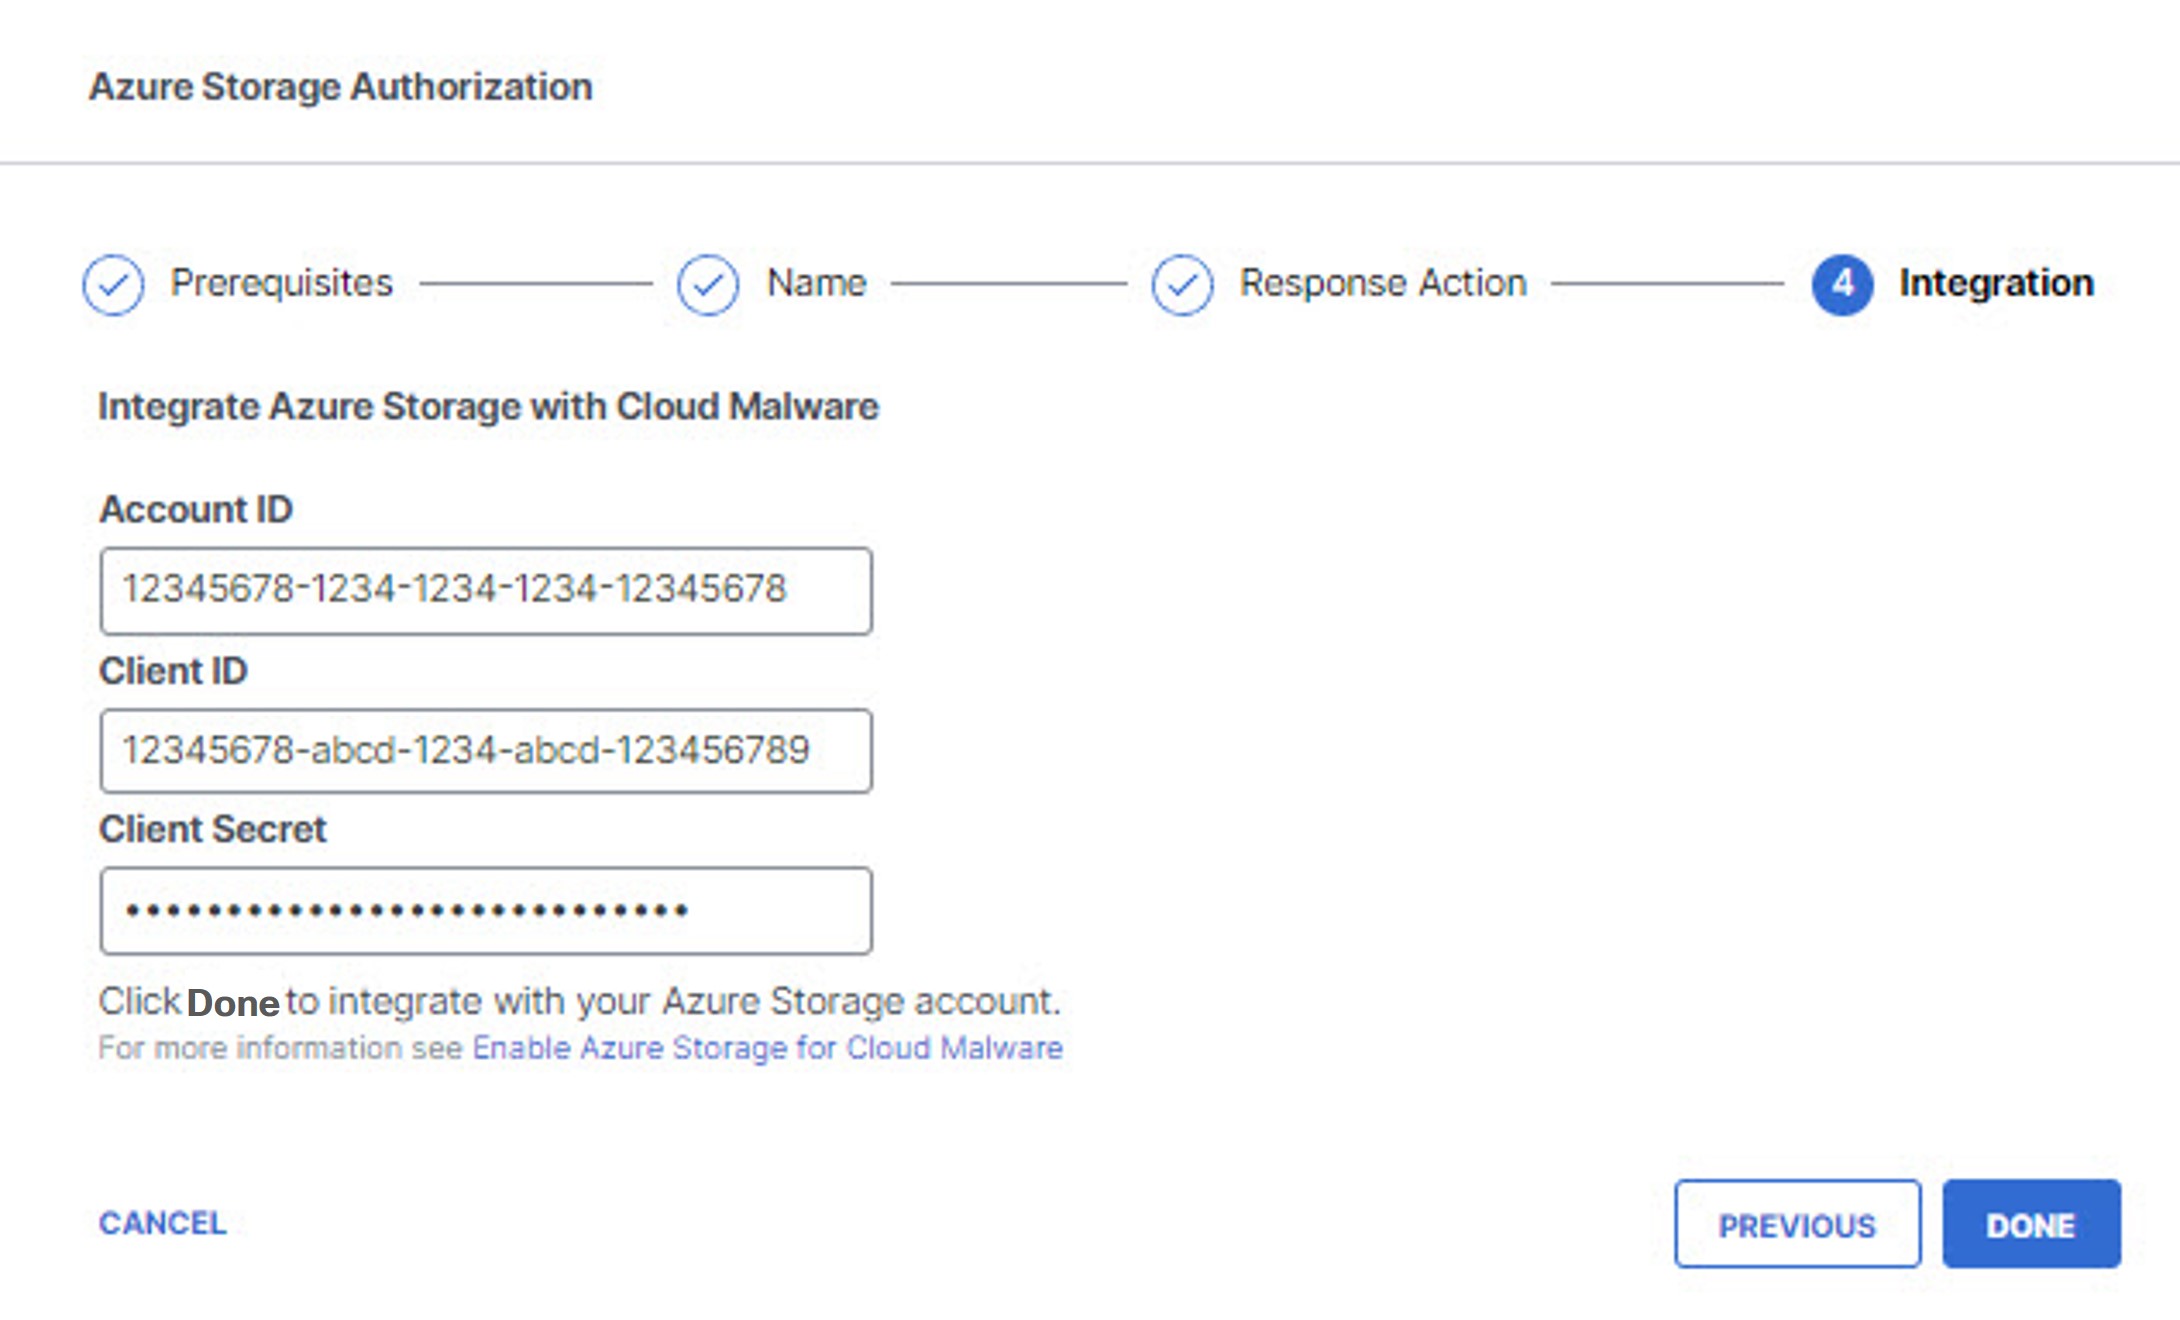This screenshot has width=2180, height=1320.
Task: Go to the Prerequisites step label
Action: [x=281, y=284]
